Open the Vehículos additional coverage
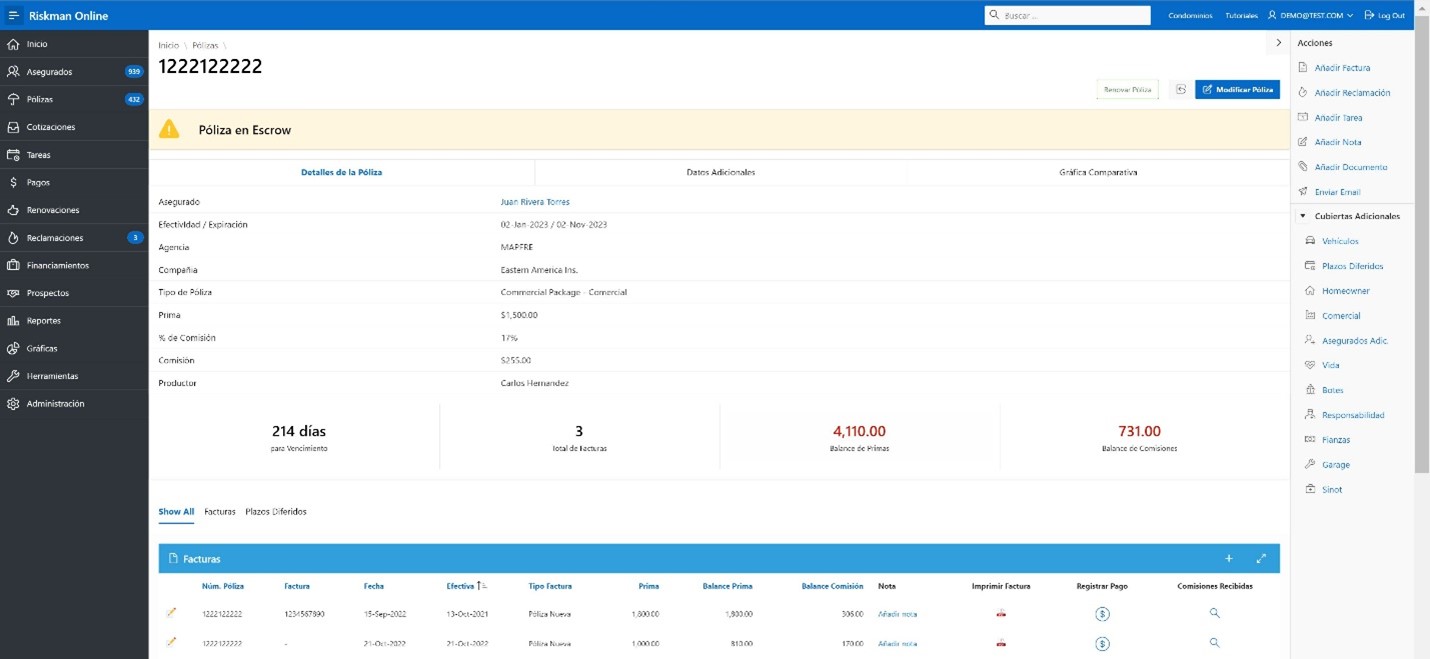 [x=1340, y=241]
